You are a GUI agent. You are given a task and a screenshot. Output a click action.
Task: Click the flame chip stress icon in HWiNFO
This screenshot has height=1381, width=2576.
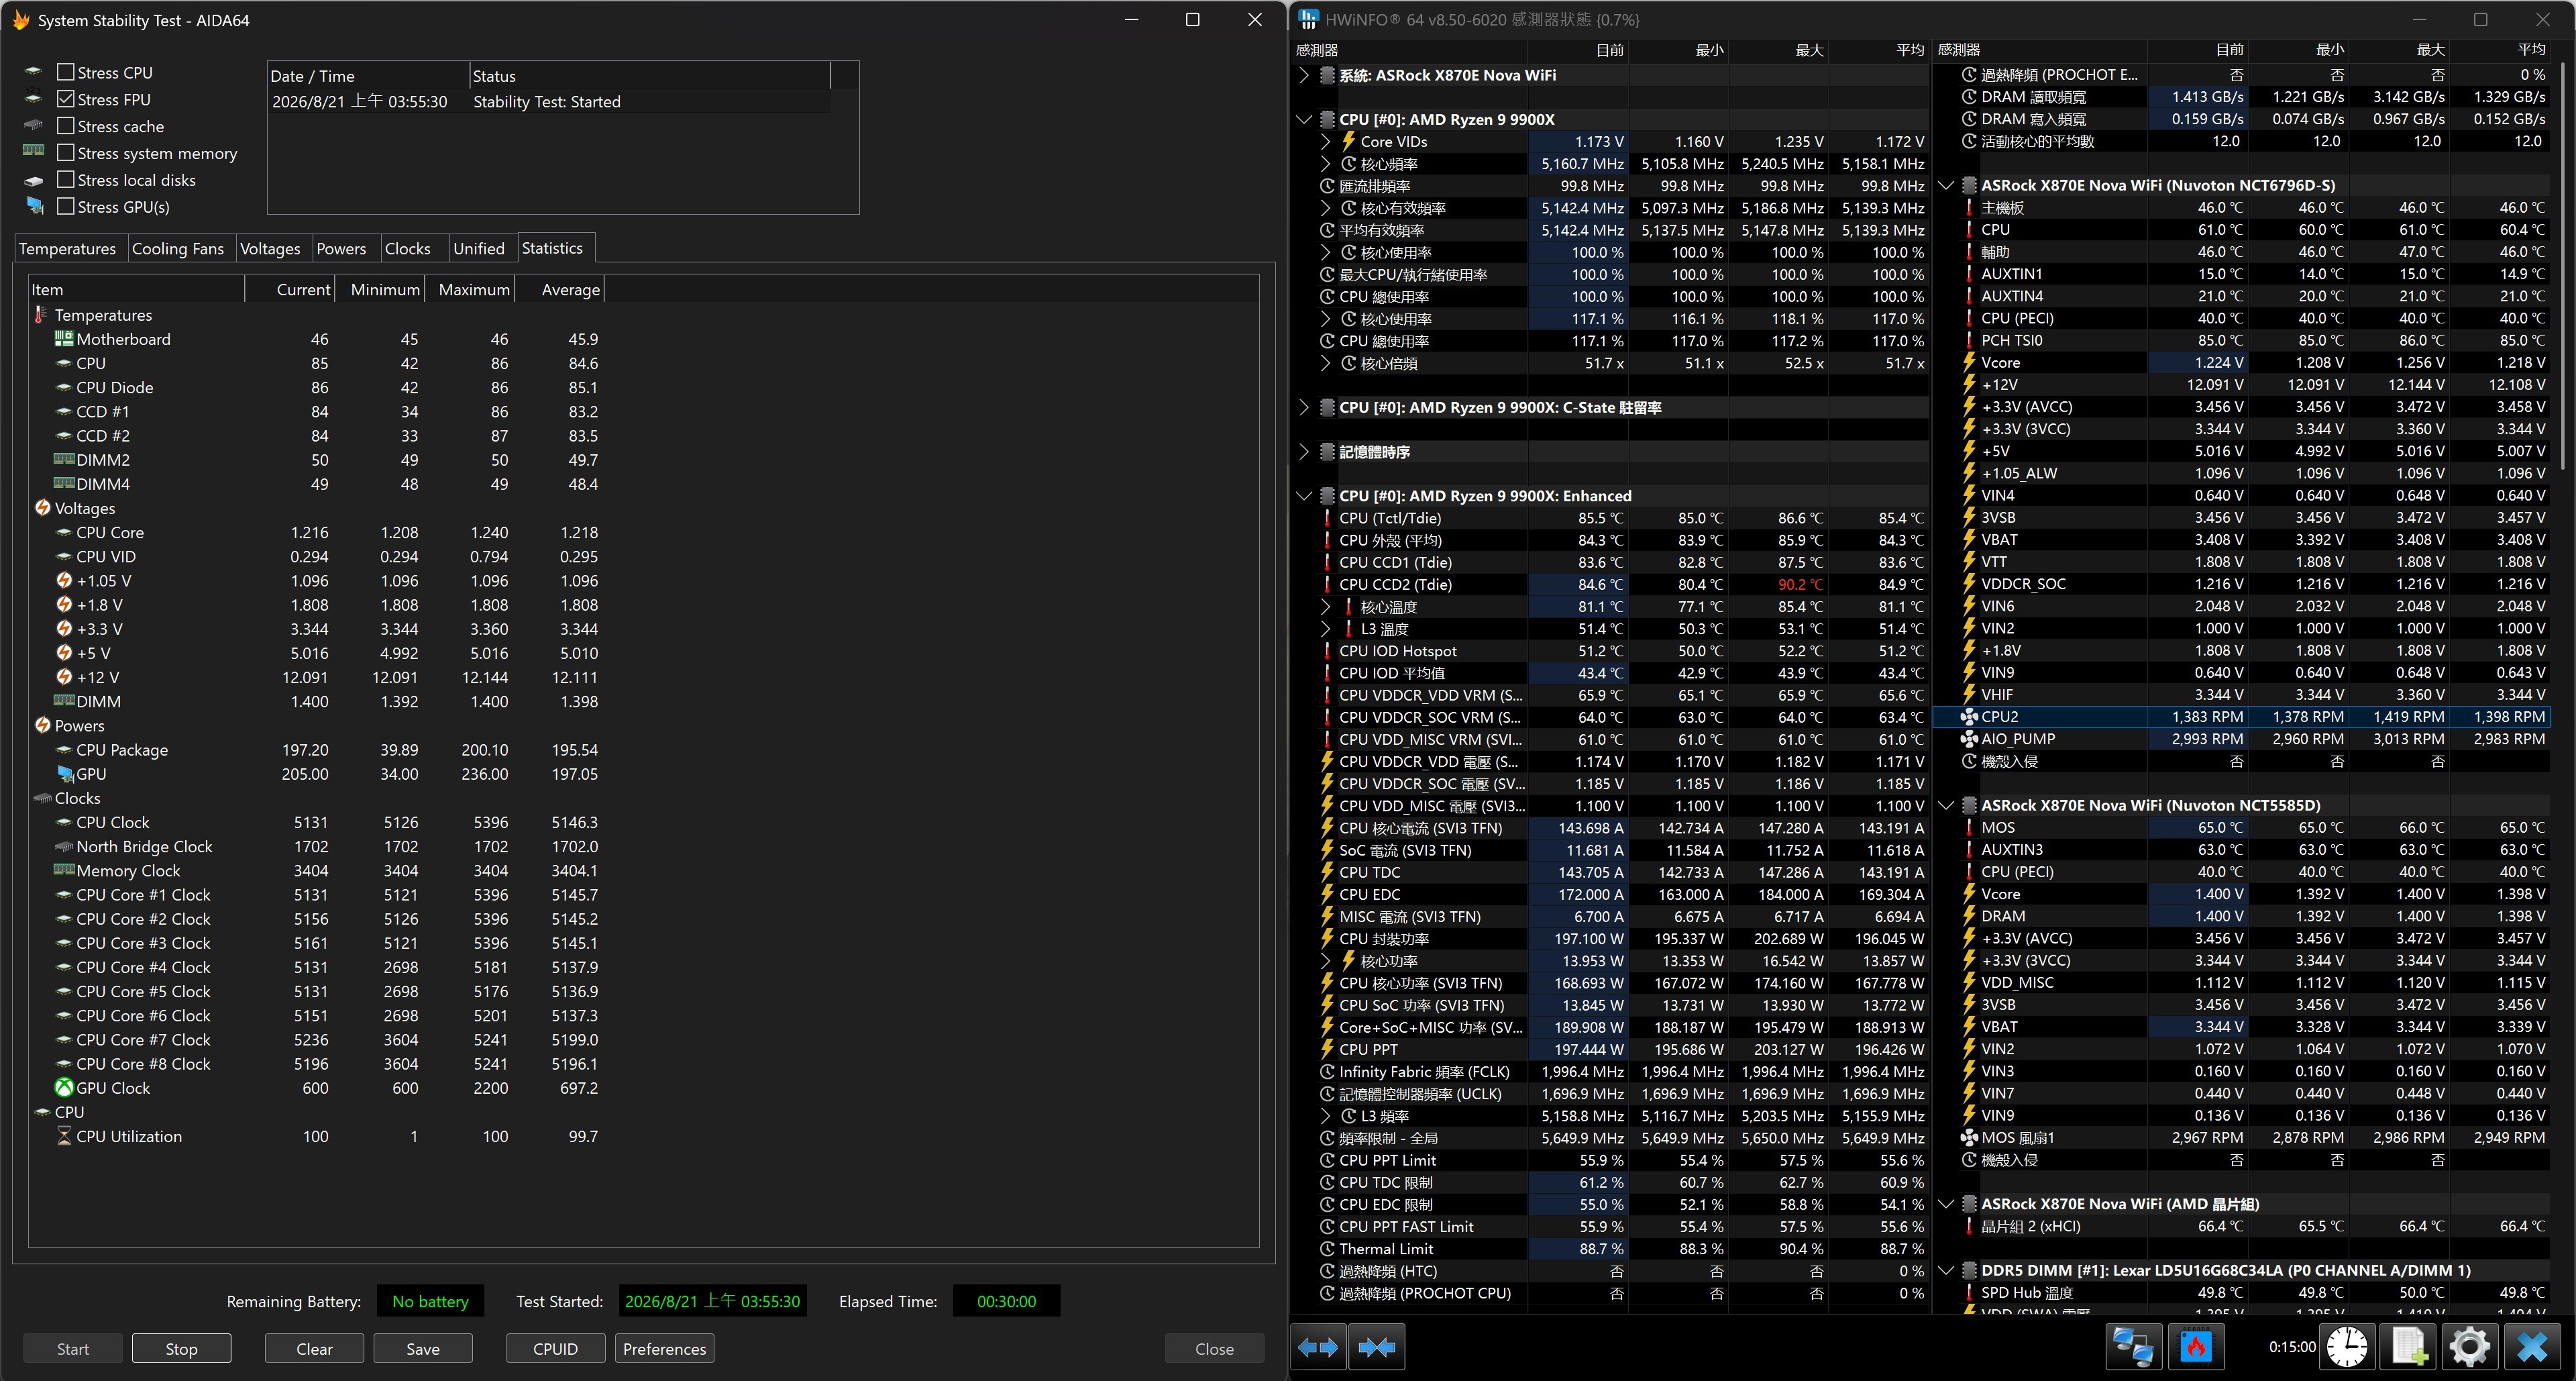pyautogui.click(x=2195, y=1347)
